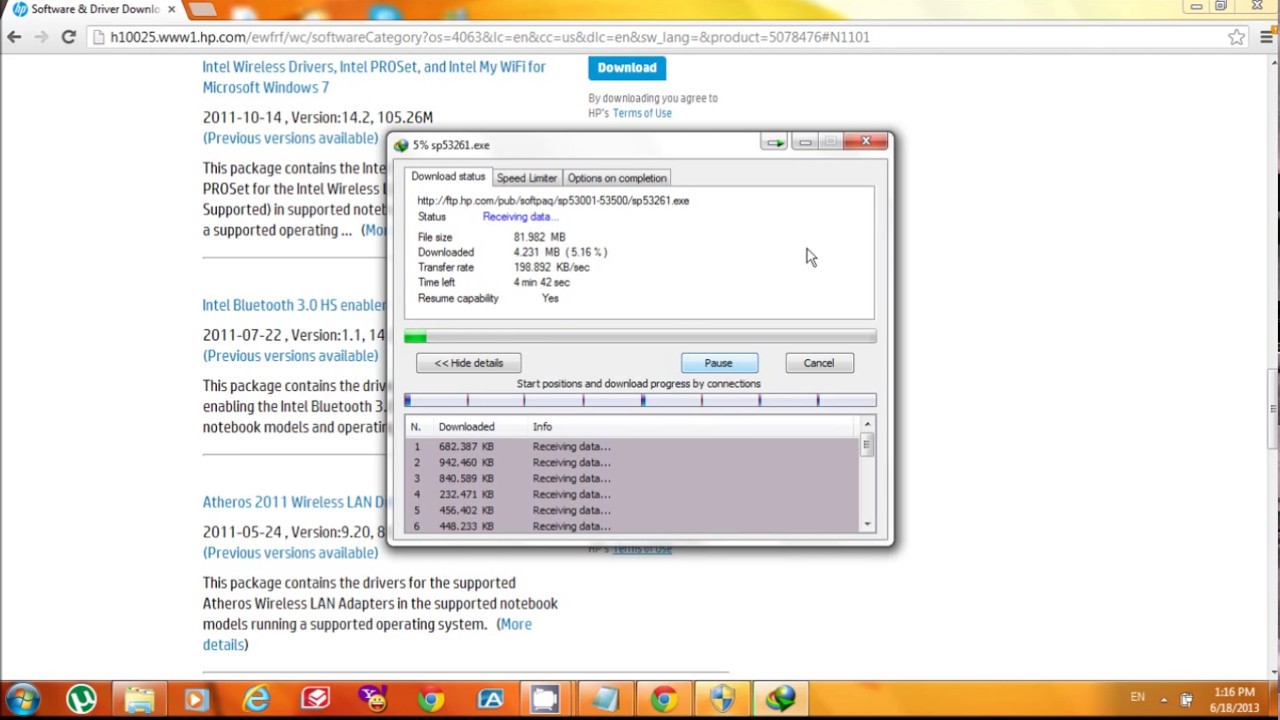Open the Windows security shield taskbar item
The width and height of the screenshot is (1280, 720).
click(x=722, y=699)
